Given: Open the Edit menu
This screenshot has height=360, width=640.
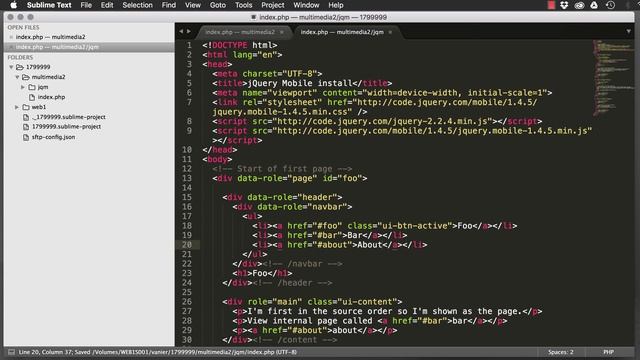Looking at the screenshot, I should [107, 5].
